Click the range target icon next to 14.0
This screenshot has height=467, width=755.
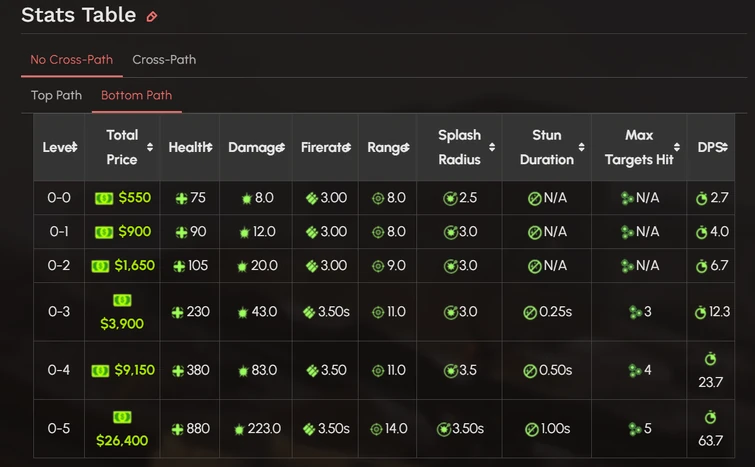pos(376,429)
